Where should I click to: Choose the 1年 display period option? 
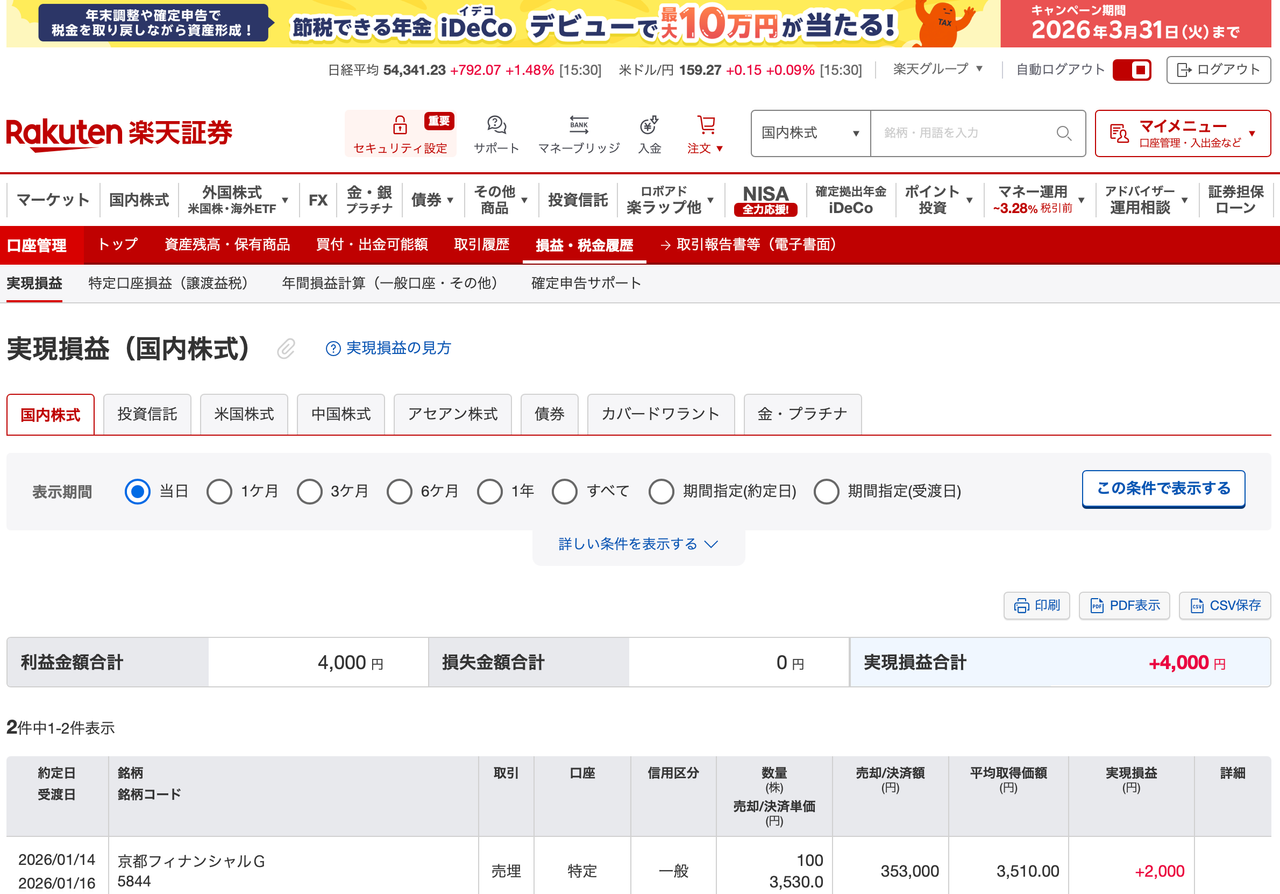(490, 491)
